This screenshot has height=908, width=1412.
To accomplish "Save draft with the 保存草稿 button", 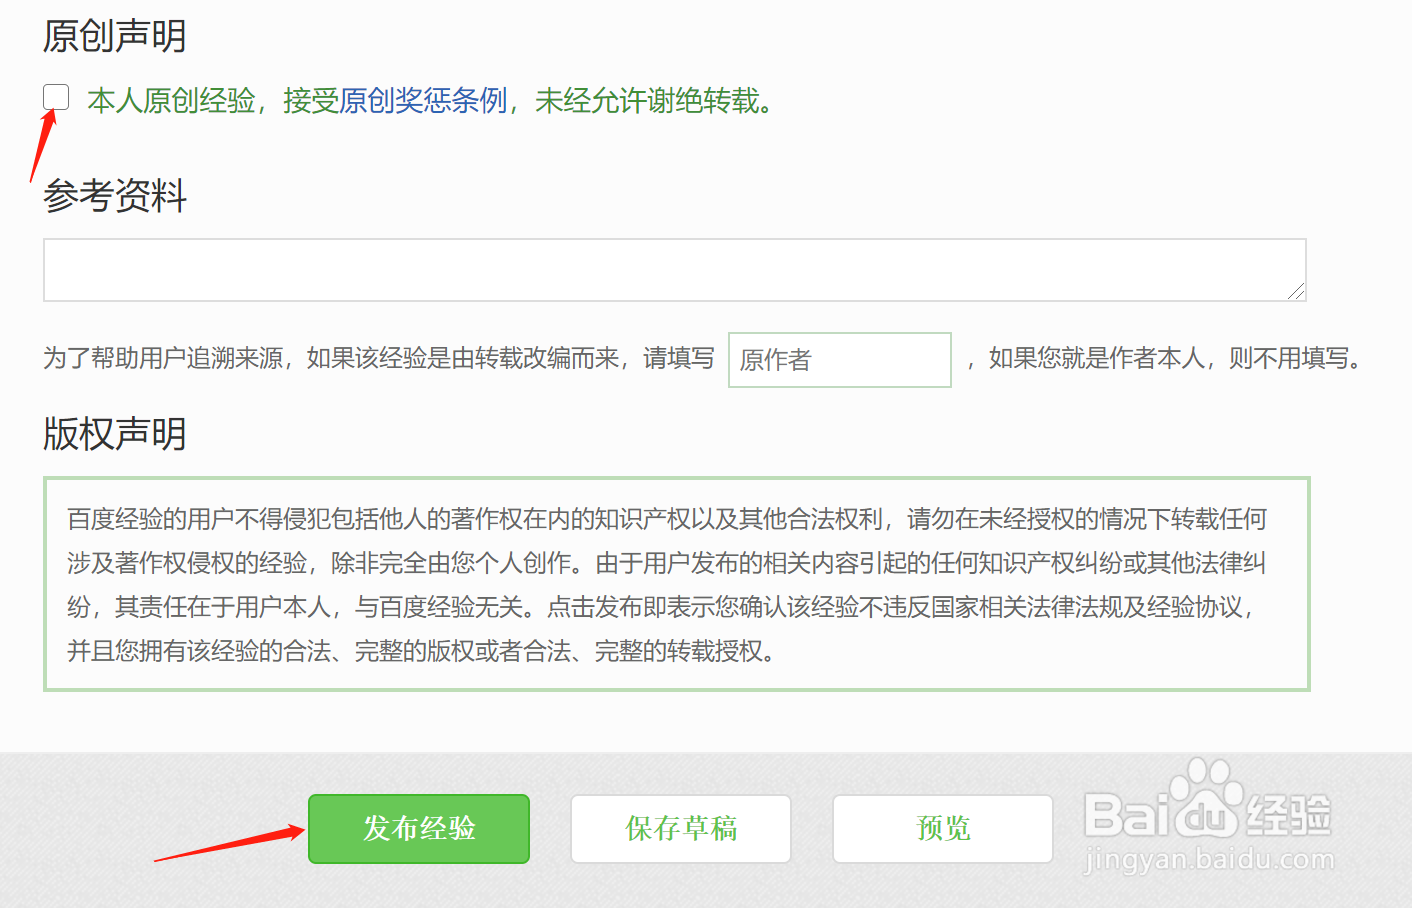I will point(681,828).
